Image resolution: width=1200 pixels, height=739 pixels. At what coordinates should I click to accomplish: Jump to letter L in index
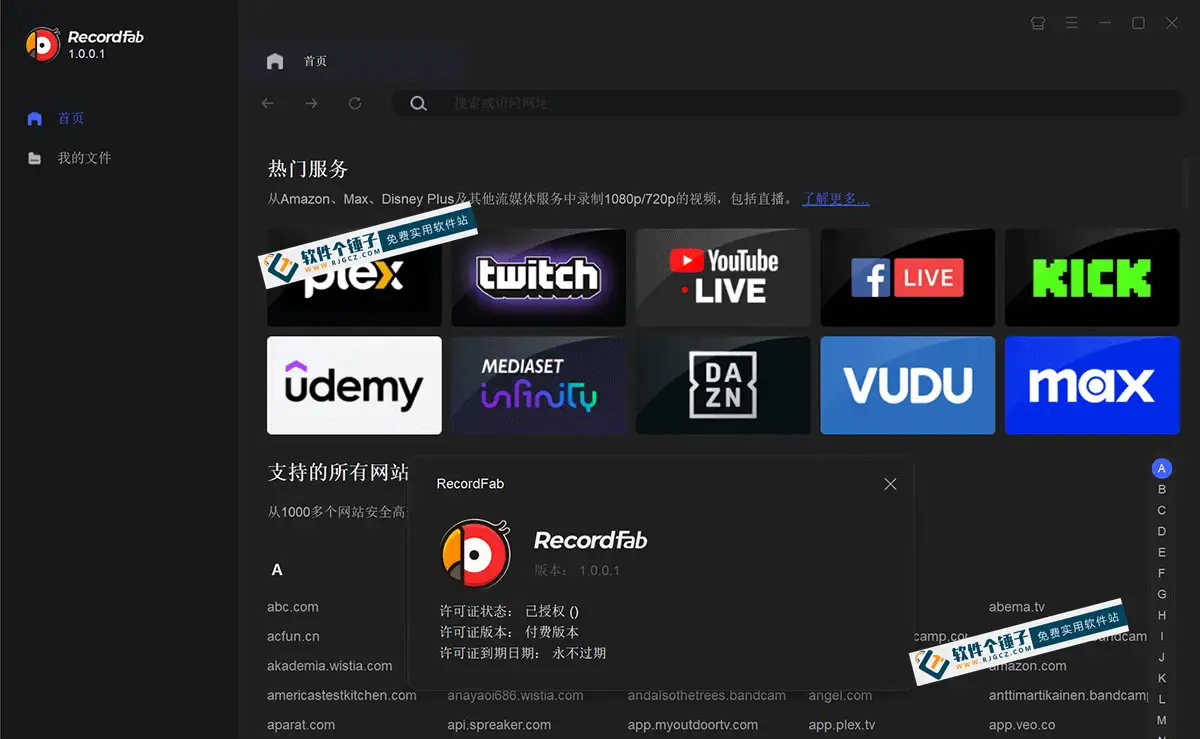click(x=1161, y=699)
